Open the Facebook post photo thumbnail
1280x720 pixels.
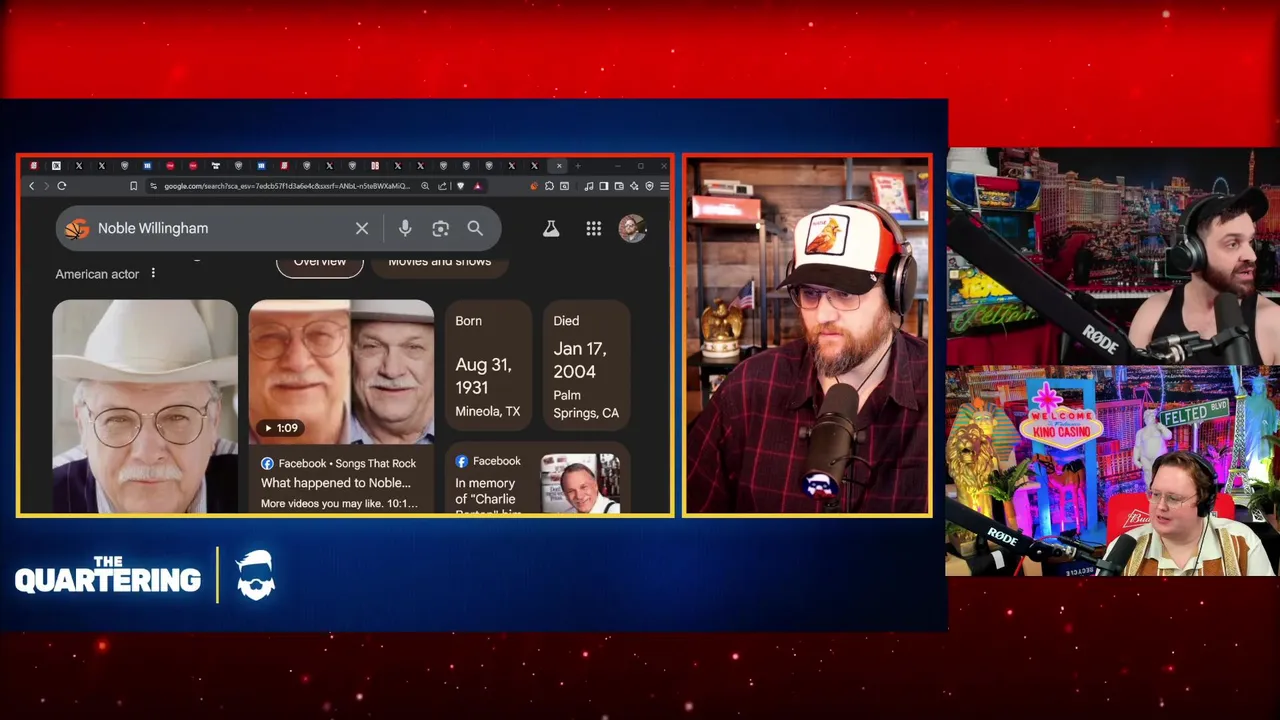pyautogui.click(x=580, y=483)
